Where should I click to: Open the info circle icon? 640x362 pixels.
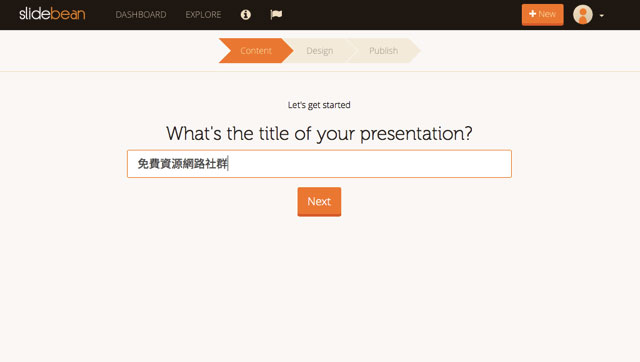point(245,15)
